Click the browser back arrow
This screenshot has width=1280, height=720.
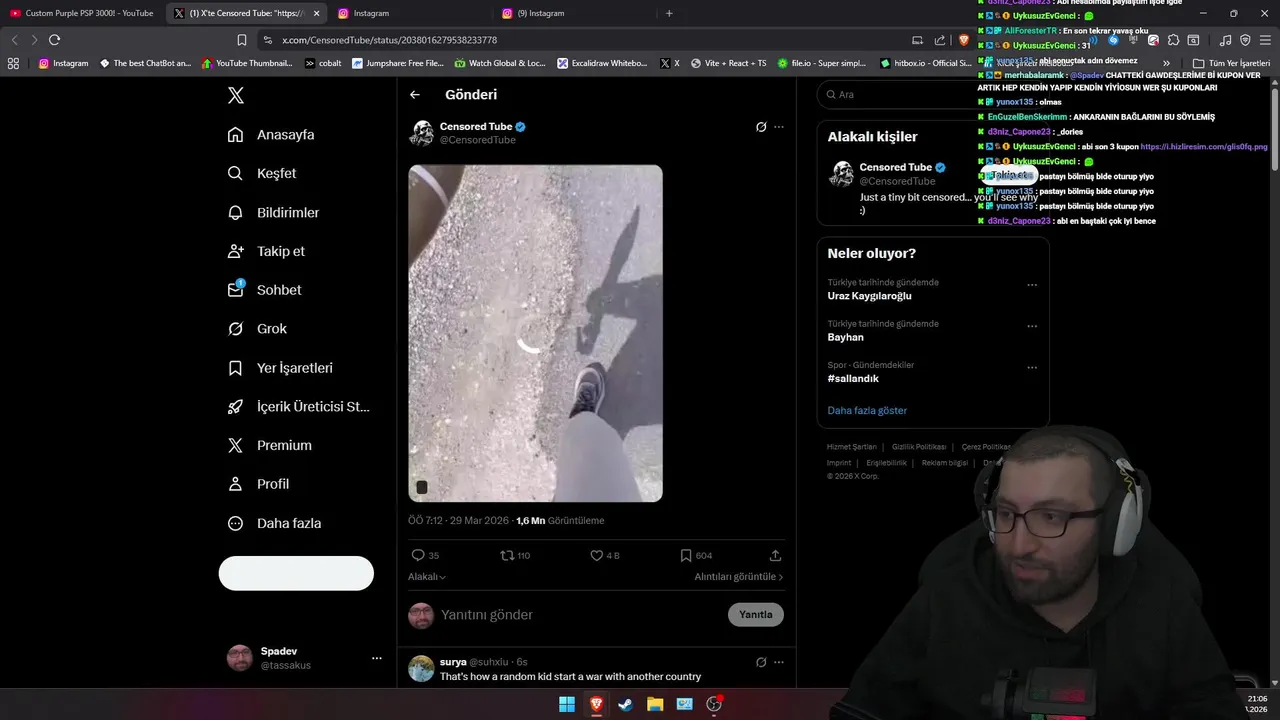[14, 40]
